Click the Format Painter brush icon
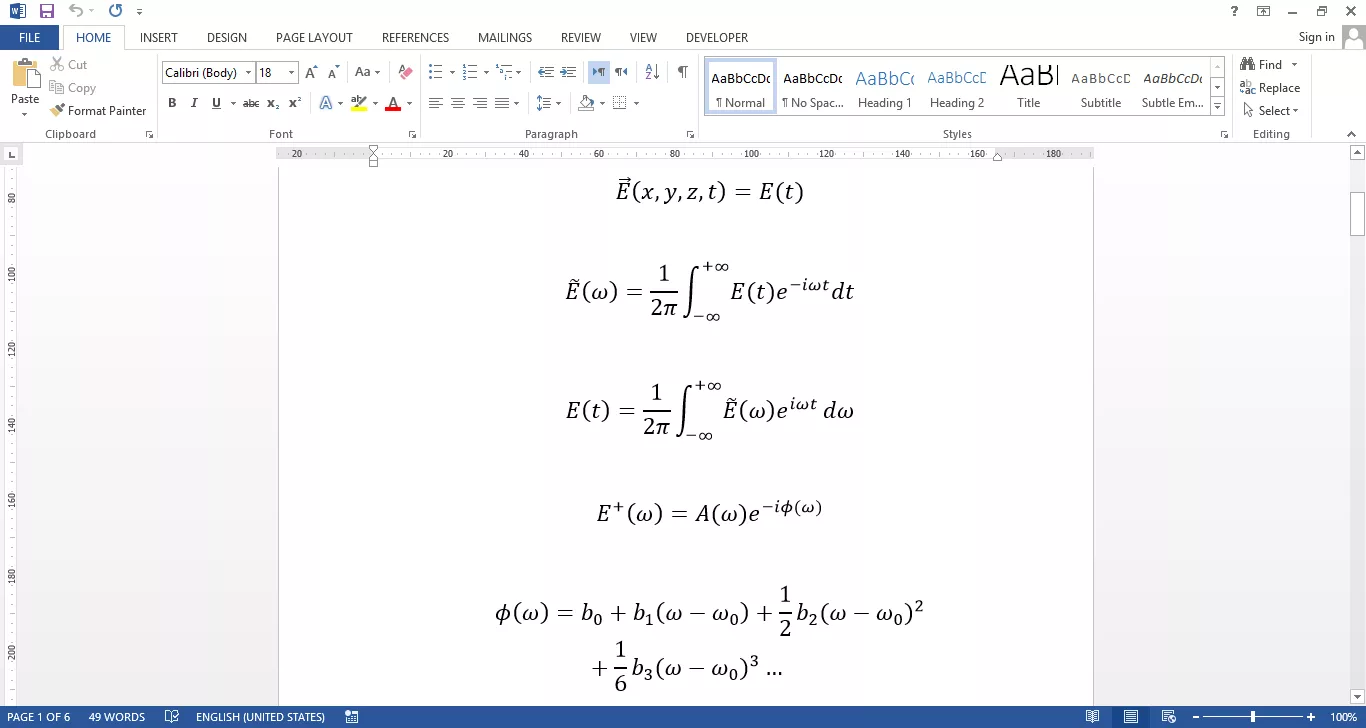This screenshot has height=728, width=1366. (58, 111)
